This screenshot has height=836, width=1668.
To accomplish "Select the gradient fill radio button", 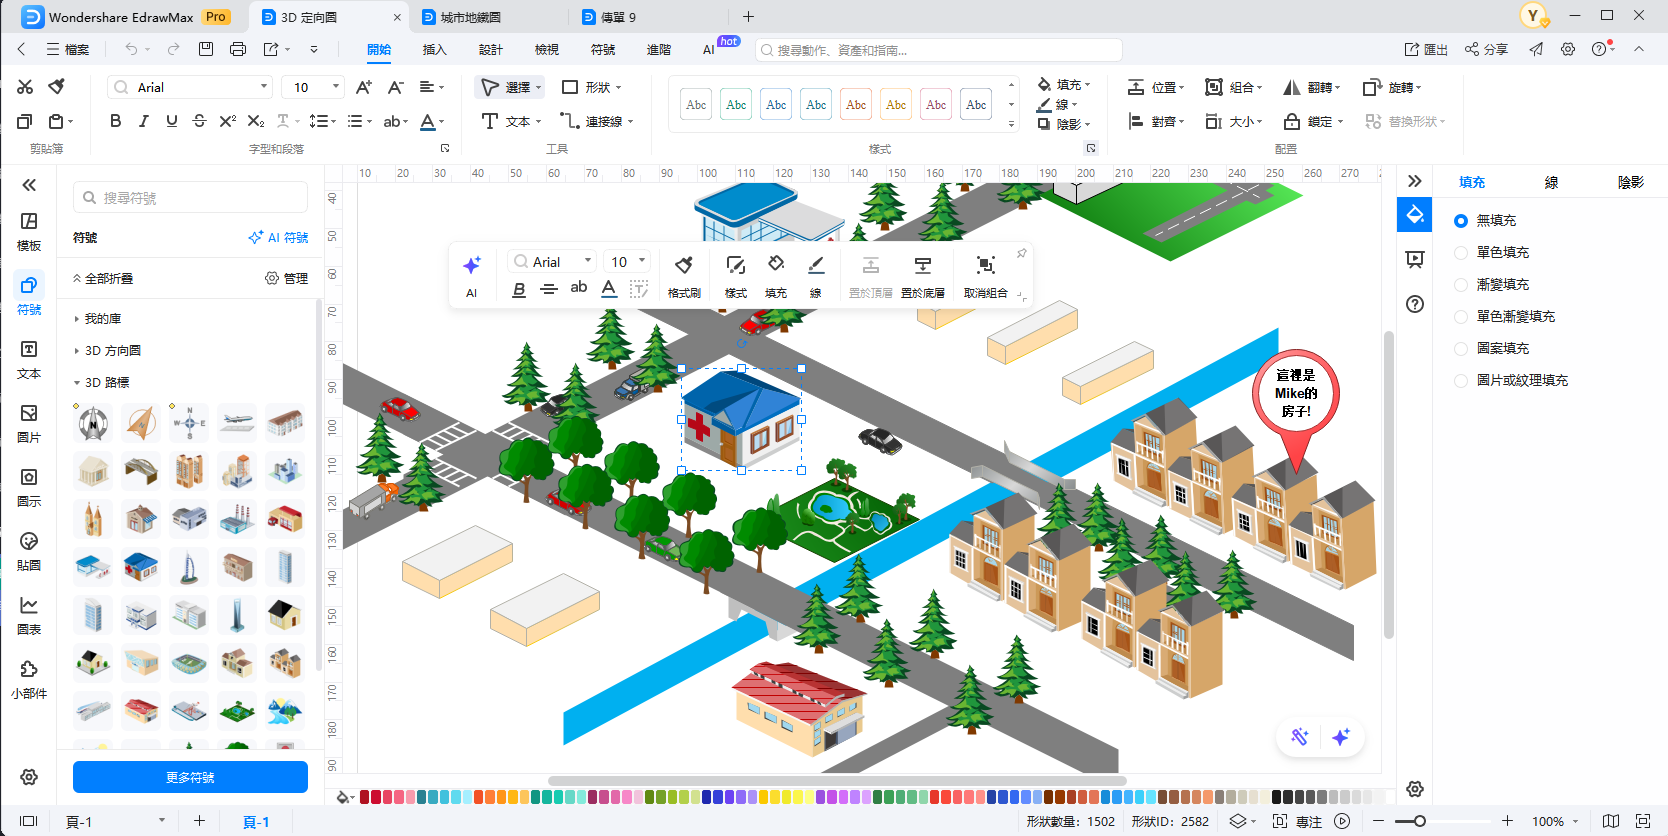I will 1461,285.
